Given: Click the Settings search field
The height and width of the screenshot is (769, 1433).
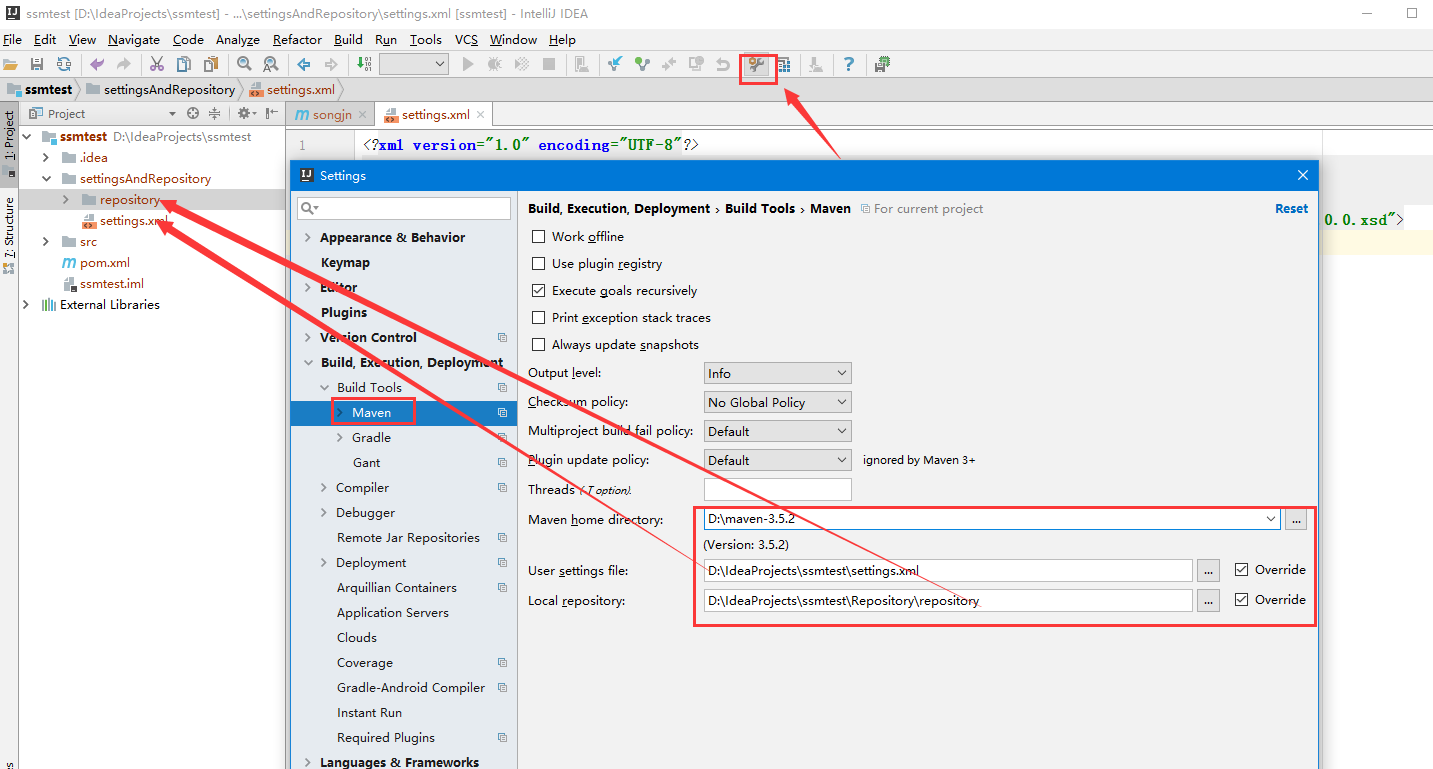Looking at the screenshot, I should click(404, 208).
